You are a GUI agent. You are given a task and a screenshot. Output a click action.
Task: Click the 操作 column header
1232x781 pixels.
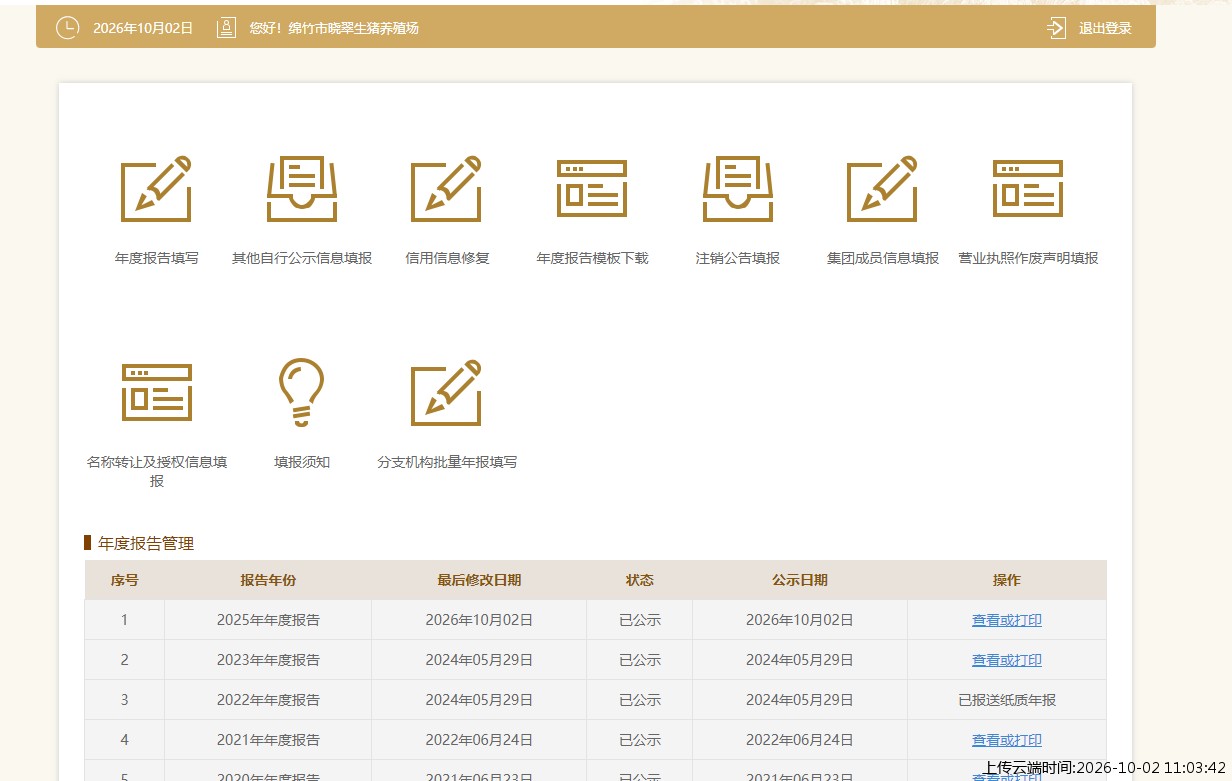1007,580
